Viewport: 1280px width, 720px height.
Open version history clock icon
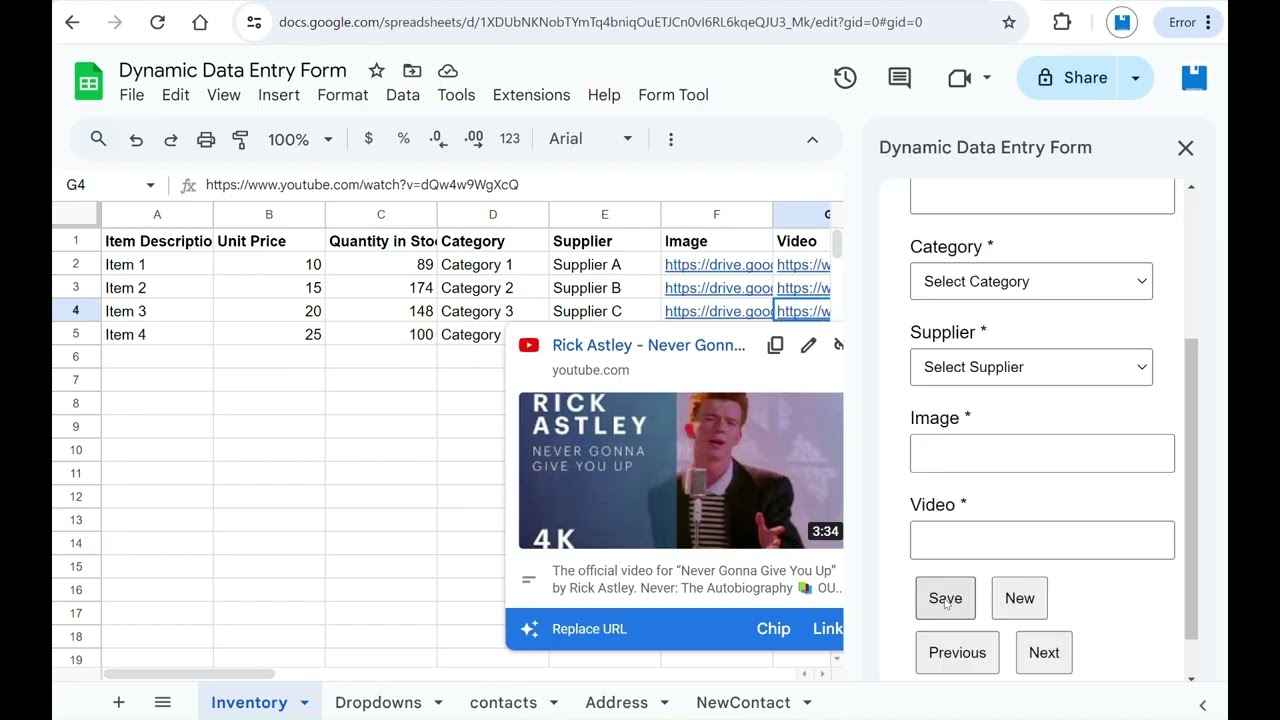[845, 78]
